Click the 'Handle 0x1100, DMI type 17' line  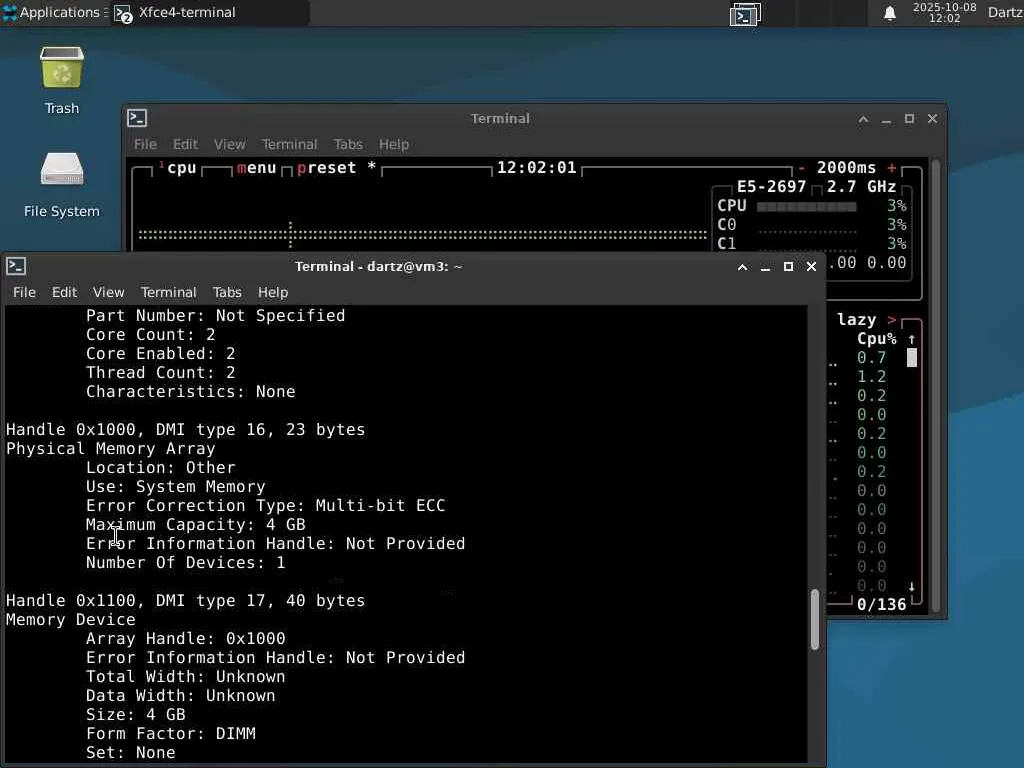[x=185, y=600]
